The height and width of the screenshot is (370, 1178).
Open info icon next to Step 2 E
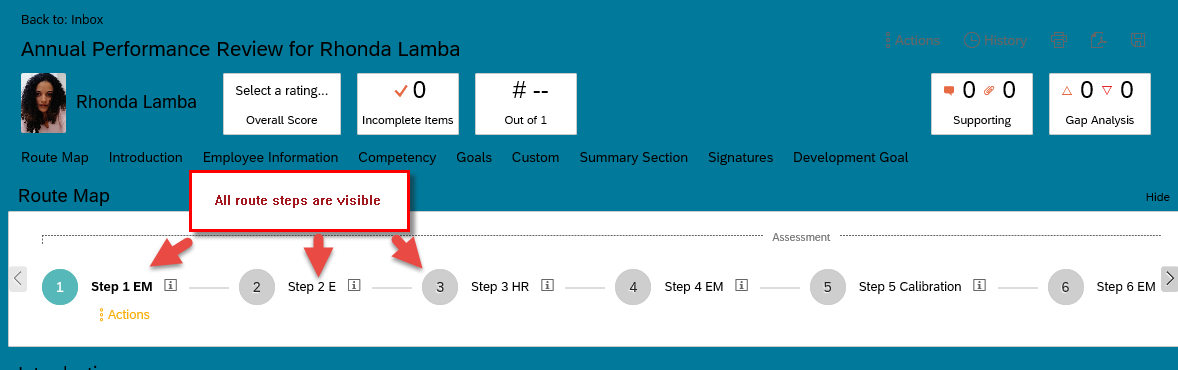pos(355,286)
